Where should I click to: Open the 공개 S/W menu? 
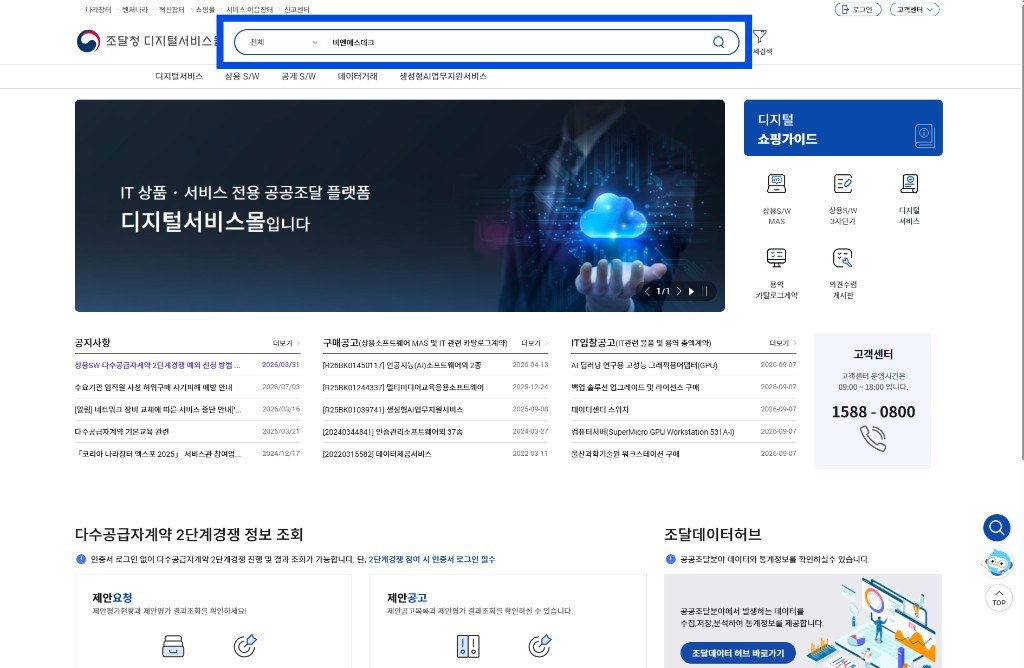[298, 76]
